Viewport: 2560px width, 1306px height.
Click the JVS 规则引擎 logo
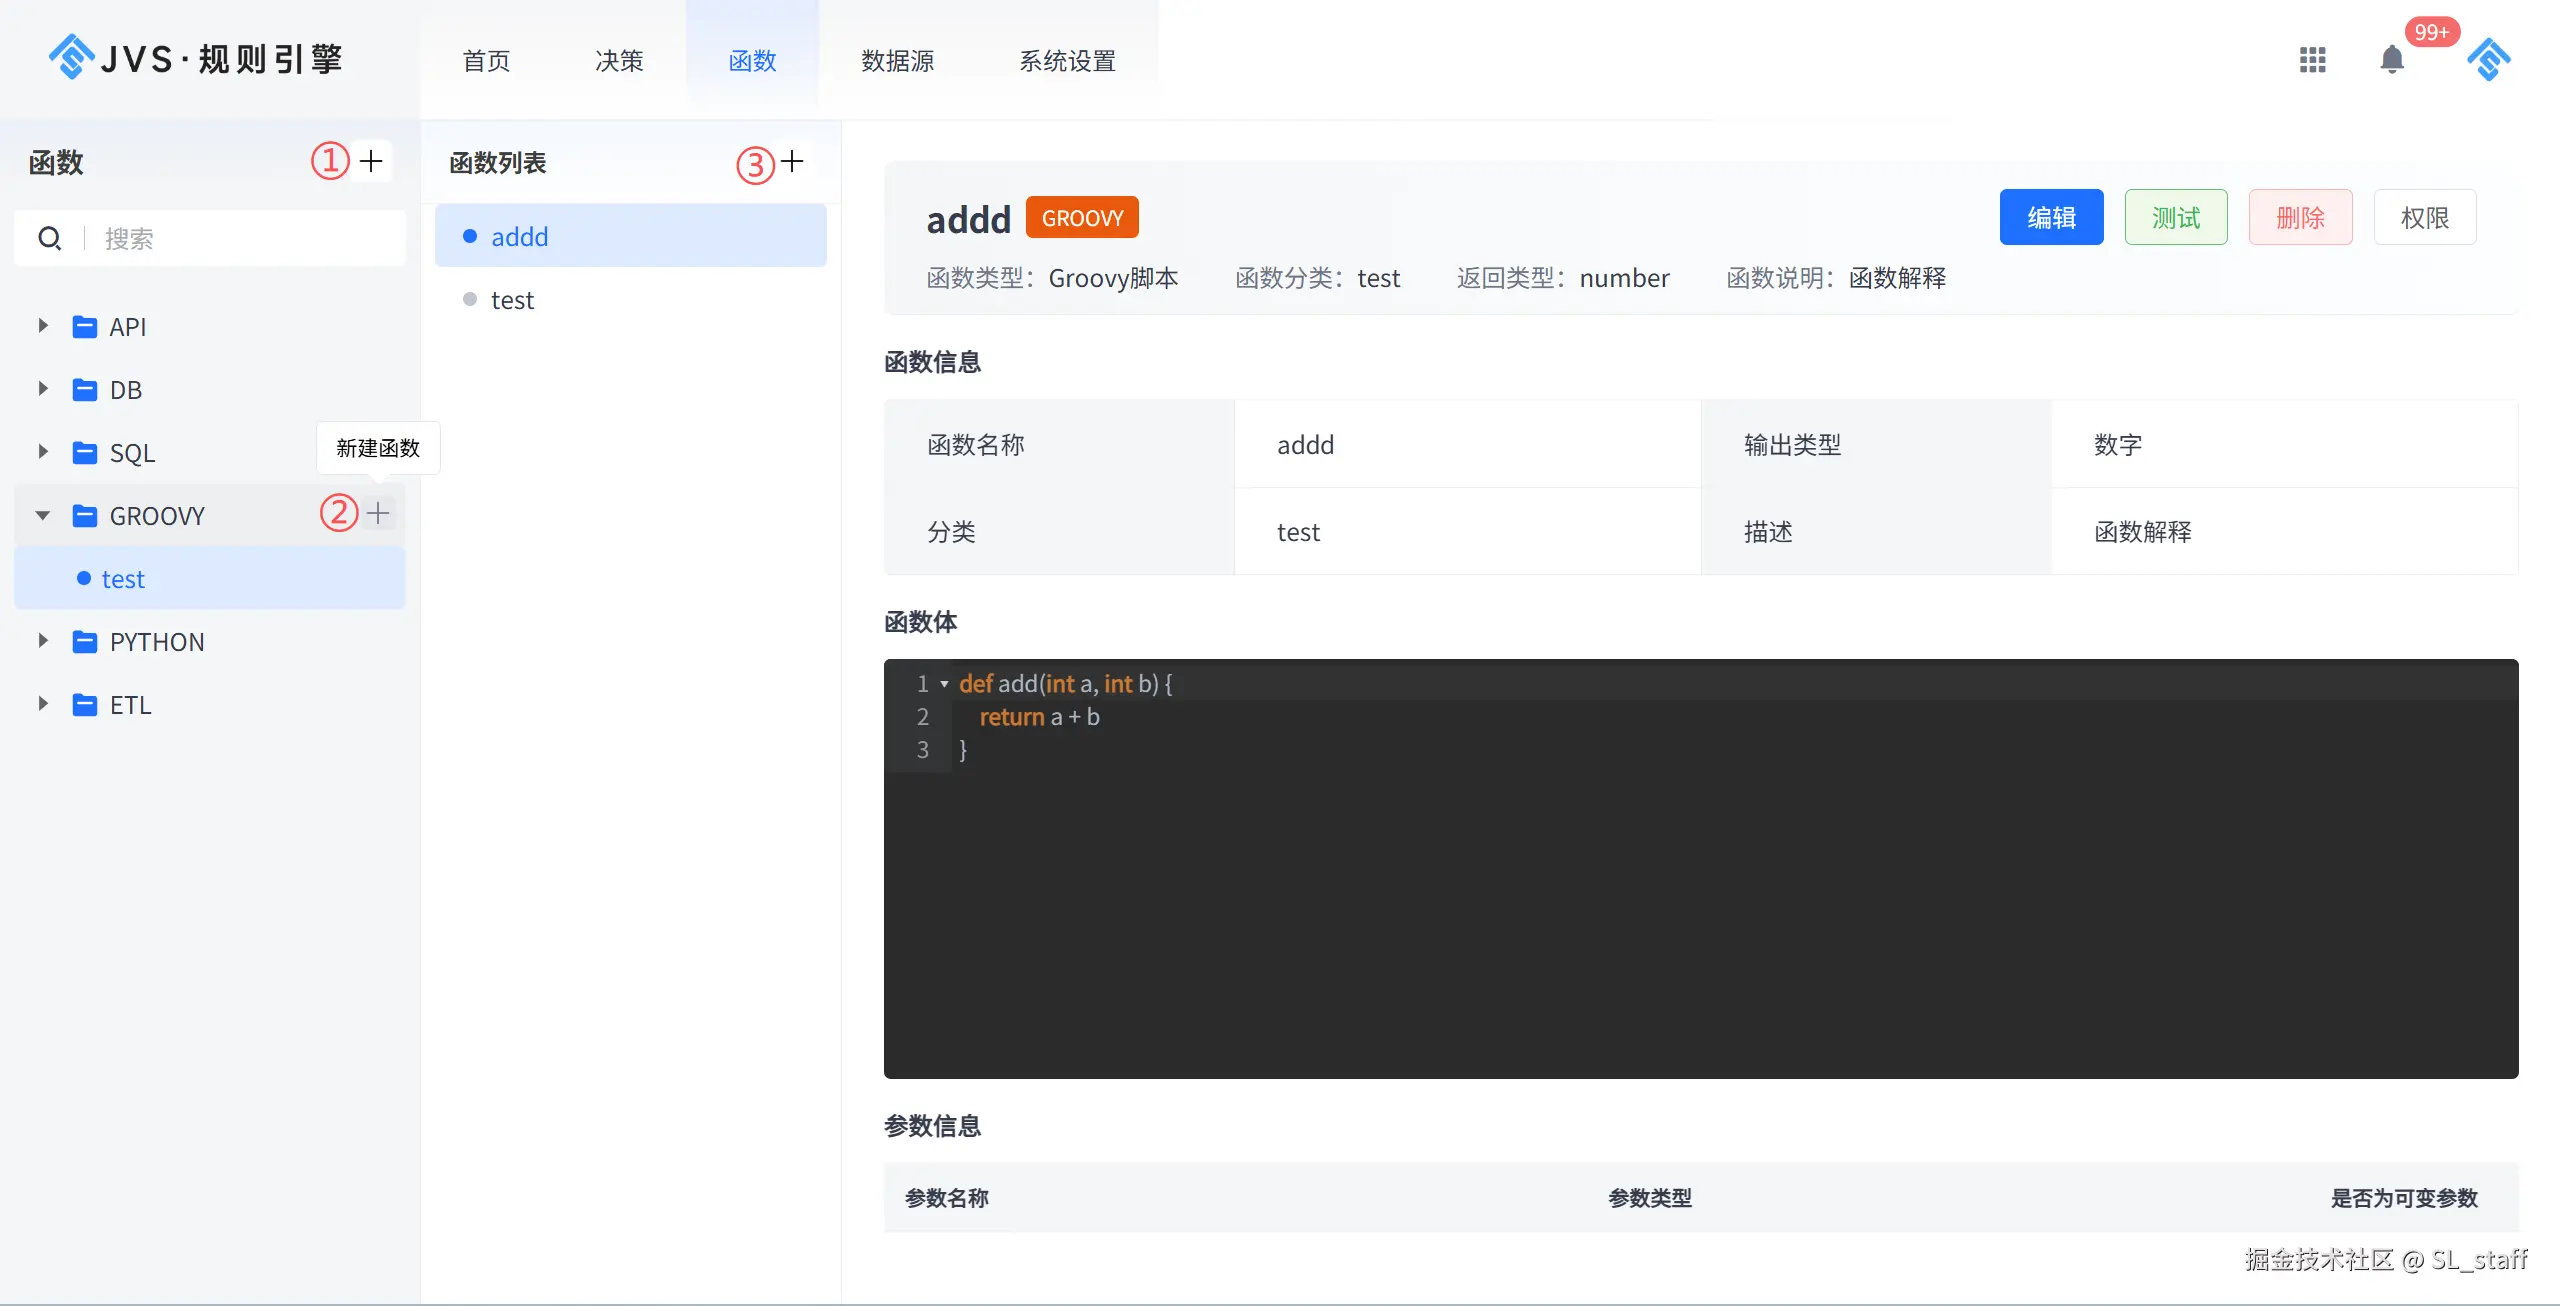point(196,58)
